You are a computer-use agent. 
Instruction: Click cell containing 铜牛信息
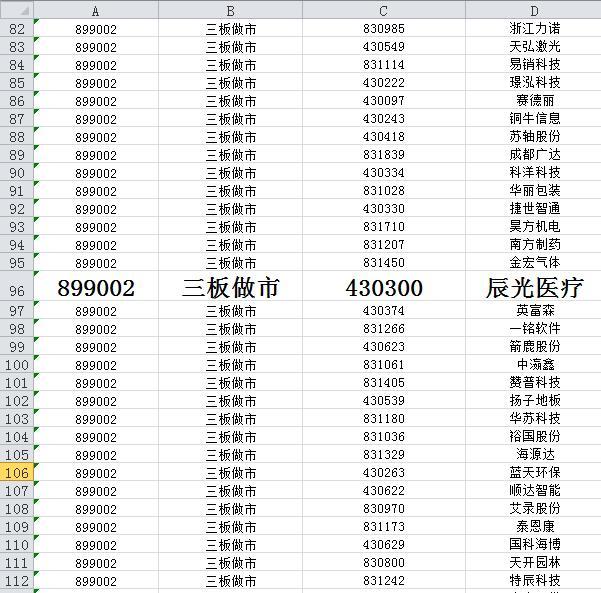(x=534, y=118)
